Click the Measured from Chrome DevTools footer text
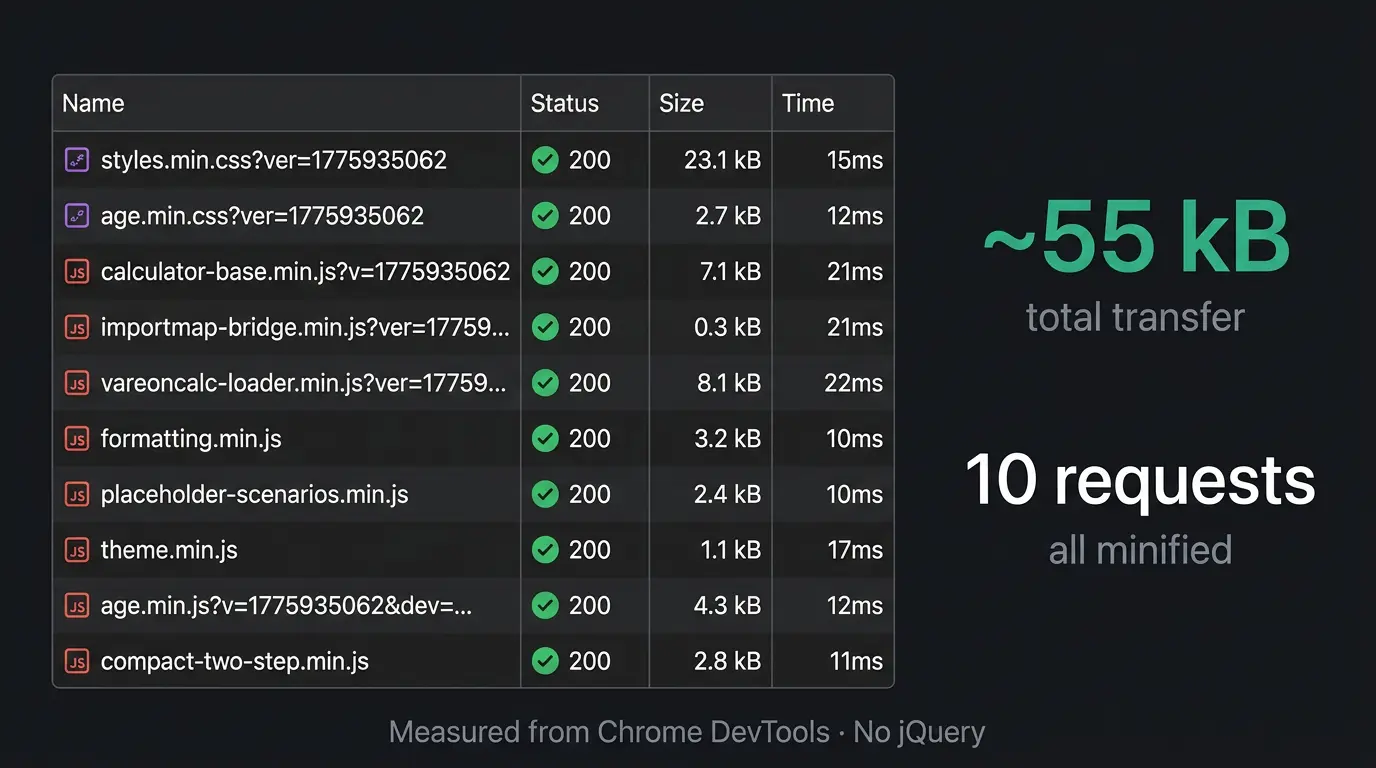Image resolution: width=1376 pixels, height=768 pixels. (x=687, y=731)
